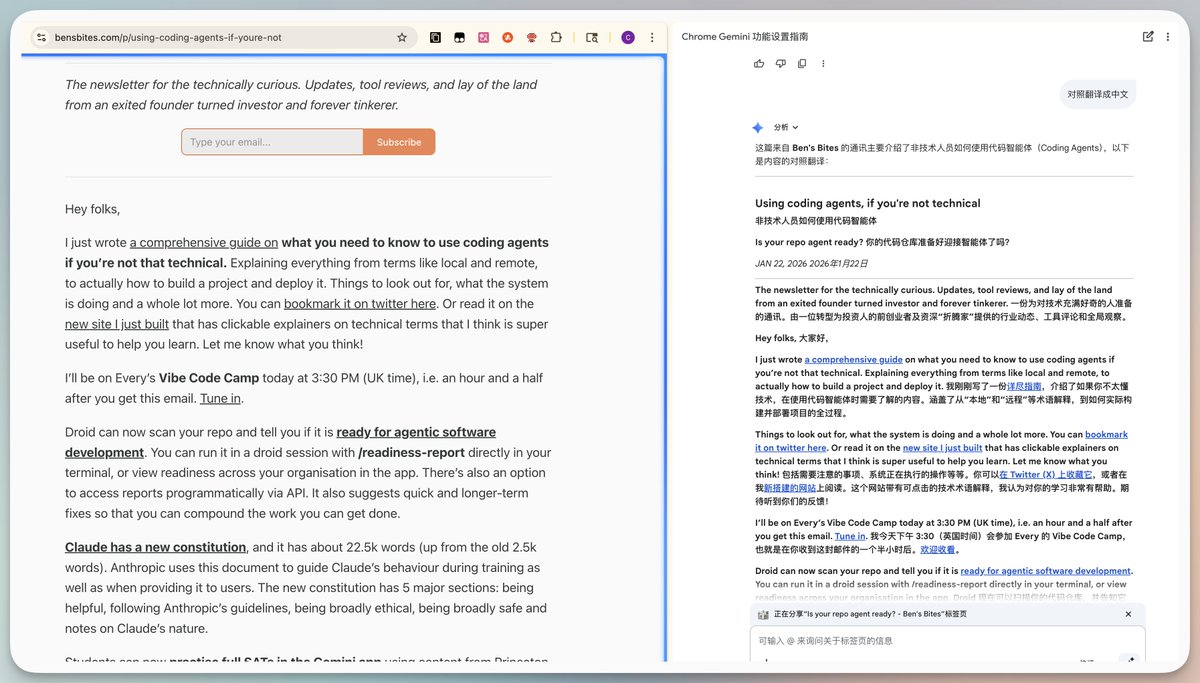Click the 对照翻译成中文 user message bubble
This screenshot has width=1200, height=683.
tap(1097, 95)
